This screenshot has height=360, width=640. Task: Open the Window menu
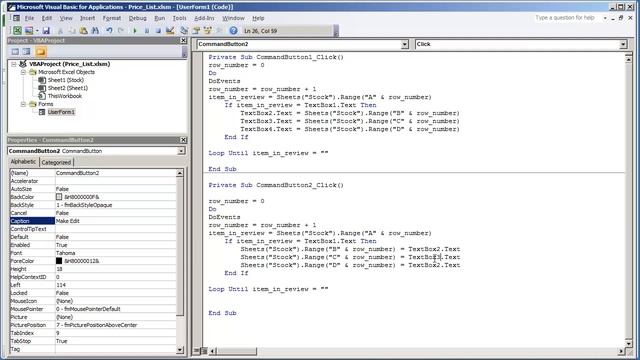[x=233, y=18]
